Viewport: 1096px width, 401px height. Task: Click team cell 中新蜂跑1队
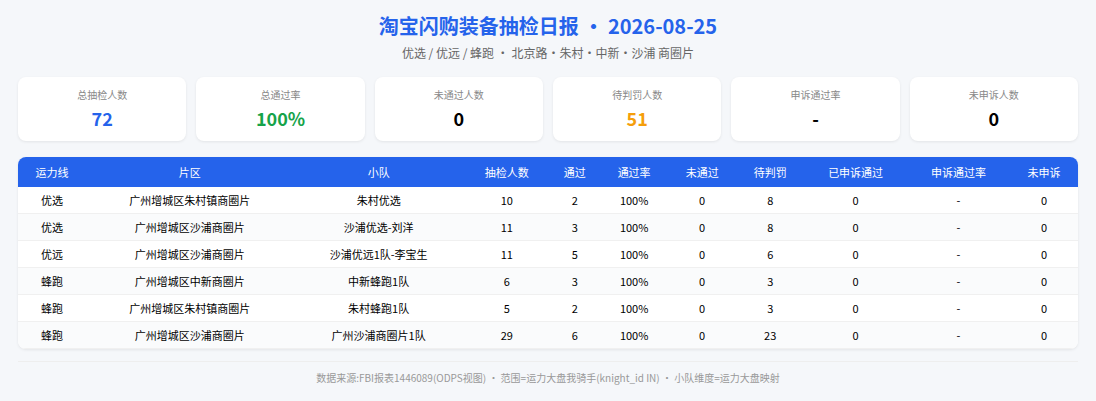[x=378, y=282]
